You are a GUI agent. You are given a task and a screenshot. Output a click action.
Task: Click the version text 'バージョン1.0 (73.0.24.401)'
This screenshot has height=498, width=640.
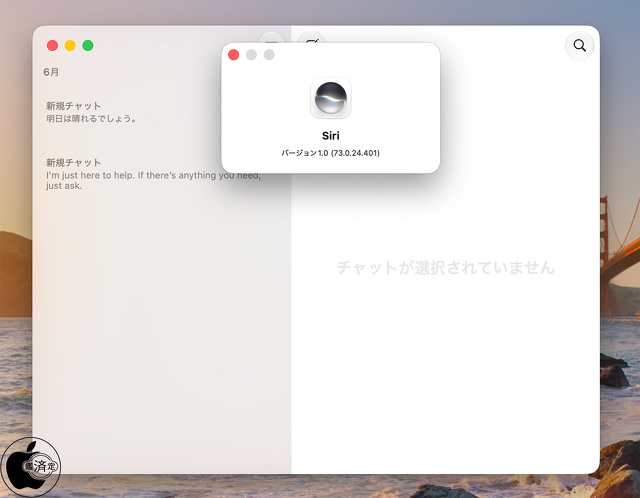(330, 153)
